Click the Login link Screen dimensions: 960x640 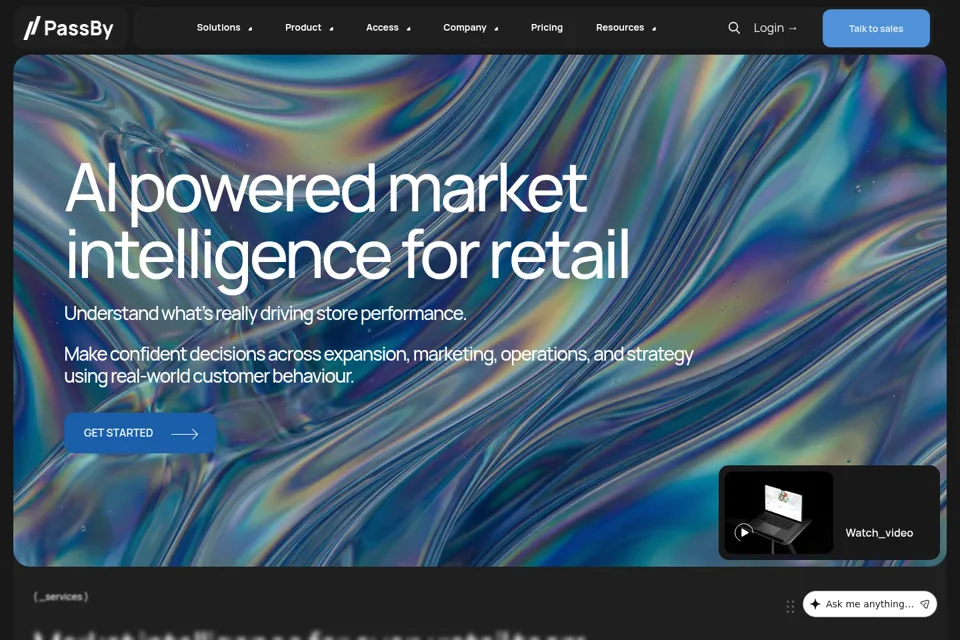(775, 28)
